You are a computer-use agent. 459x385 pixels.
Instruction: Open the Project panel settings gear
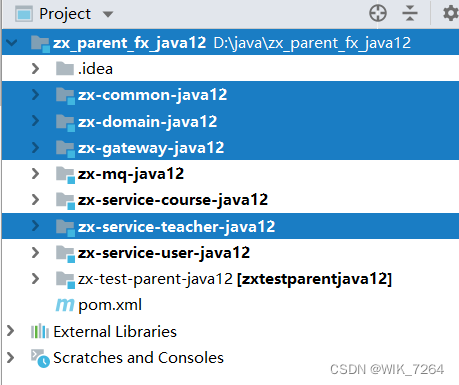pos(451,14)
